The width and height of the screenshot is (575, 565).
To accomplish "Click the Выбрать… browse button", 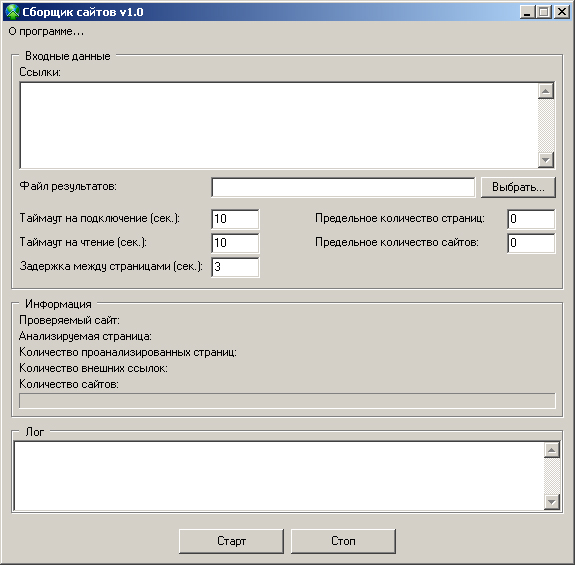I will click(518, 187).
